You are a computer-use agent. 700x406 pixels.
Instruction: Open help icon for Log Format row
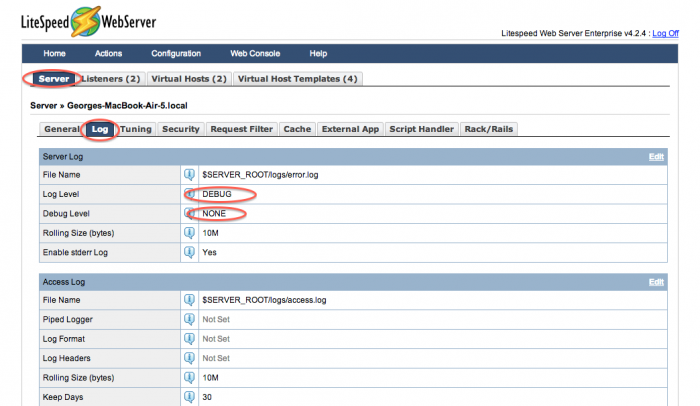pyautogui.click(x=189, y=339)
